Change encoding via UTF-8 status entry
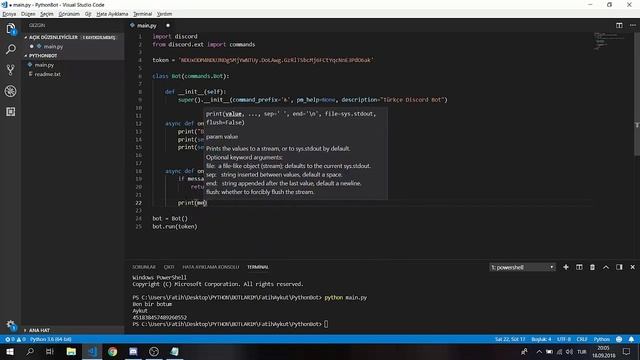The width and height of the screenshot is (640, 360). coord(564,339)
